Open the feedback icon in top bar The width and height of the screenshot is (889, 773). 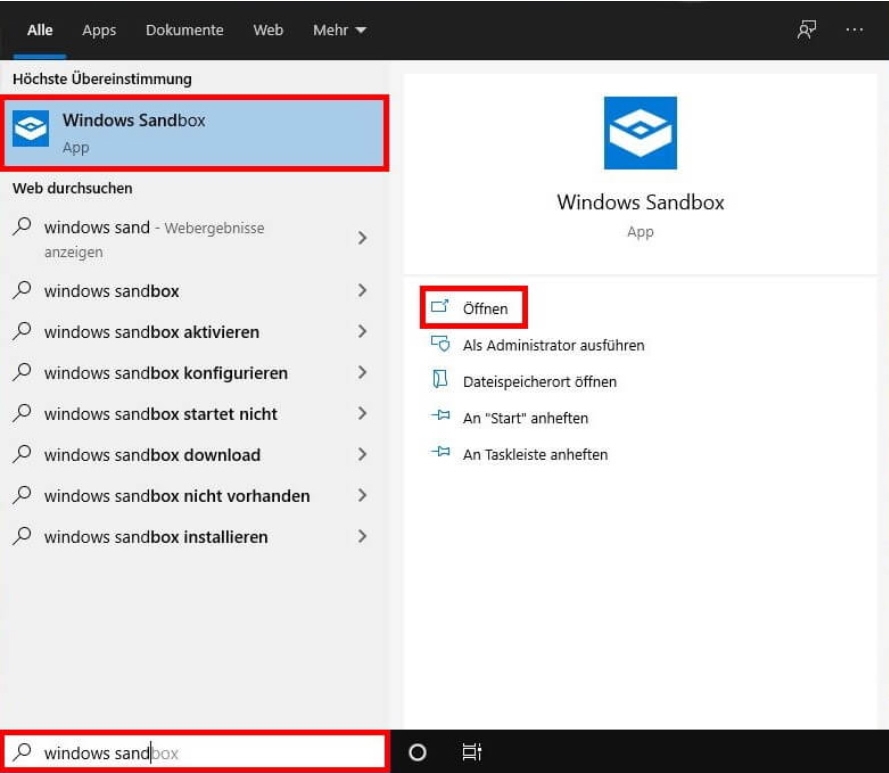click(806, 29)
